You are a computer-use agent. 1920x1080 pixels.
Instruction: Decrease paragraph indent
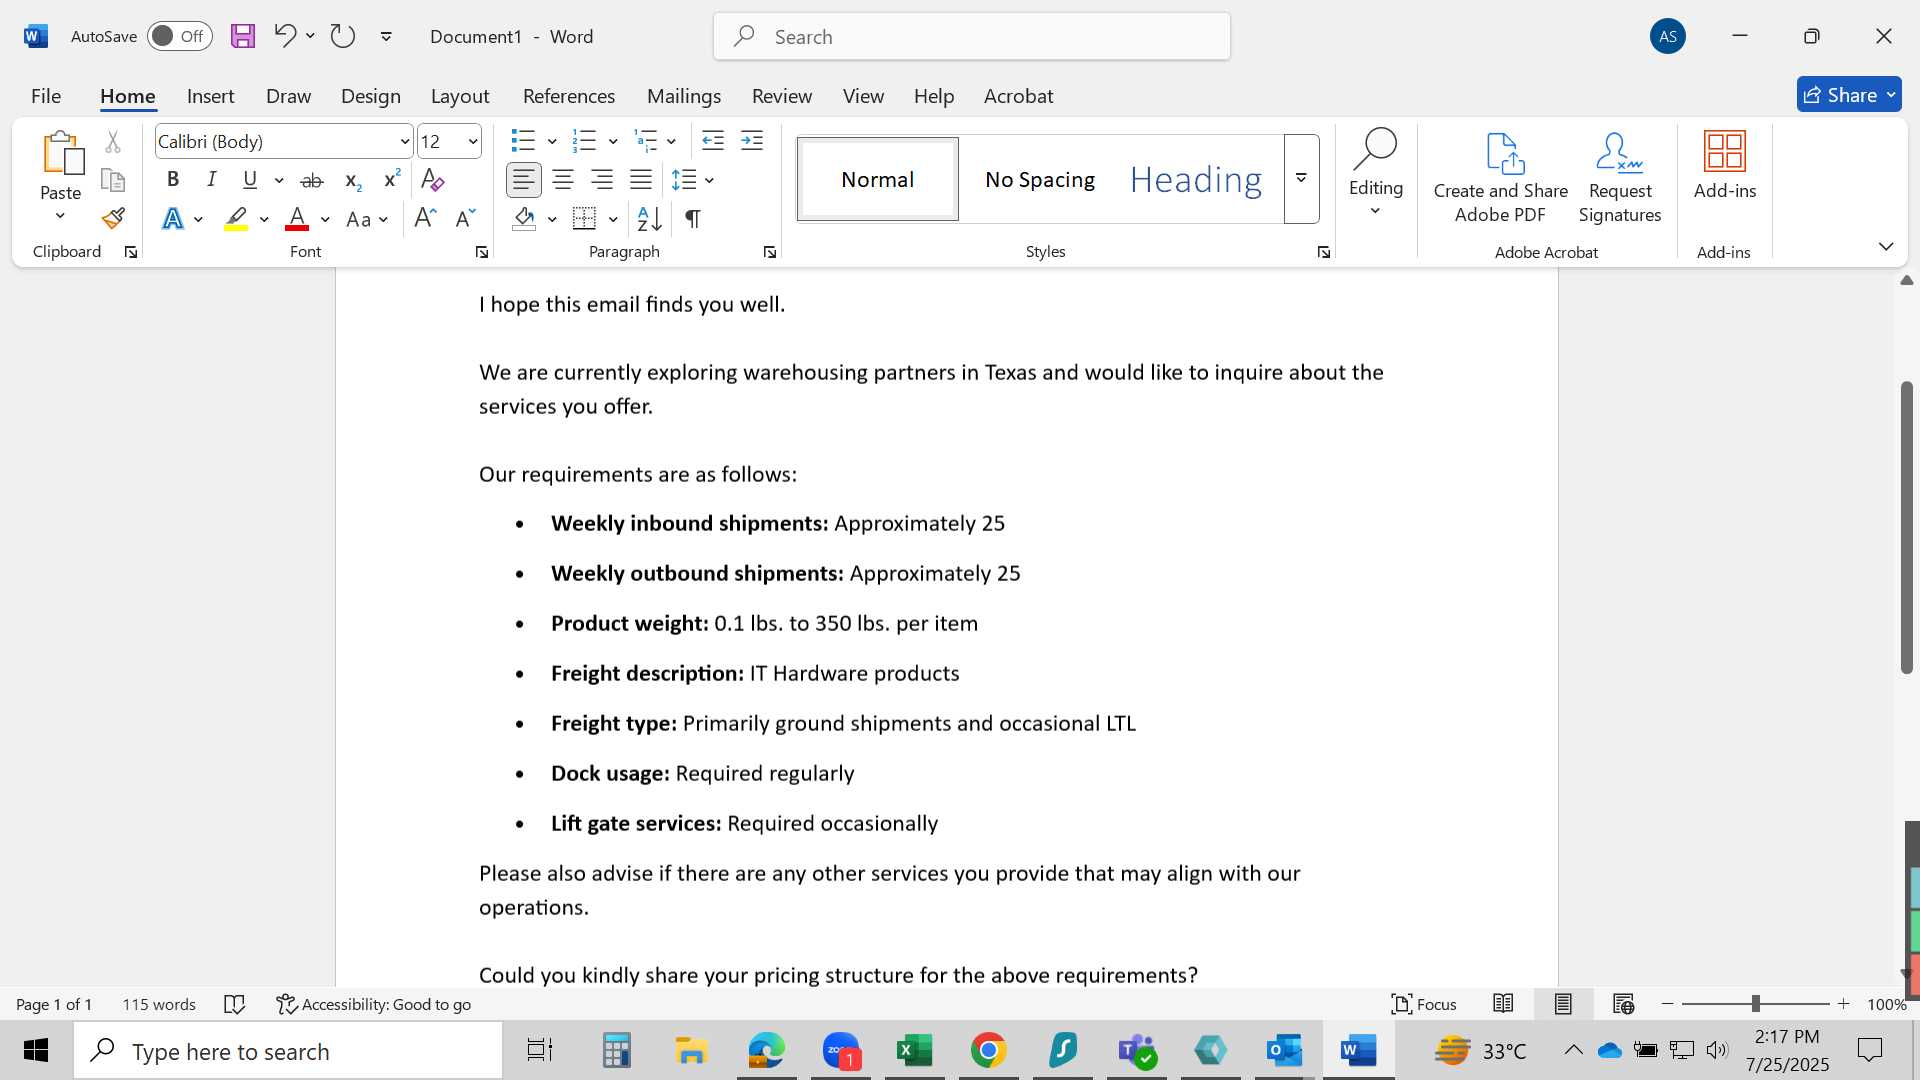coord(713,141)
